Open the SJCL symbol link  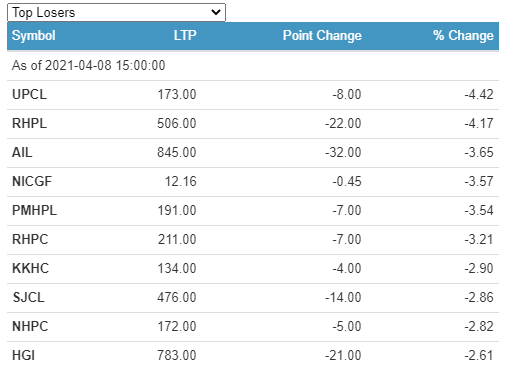pyautogui.click(x=28, y=298)
